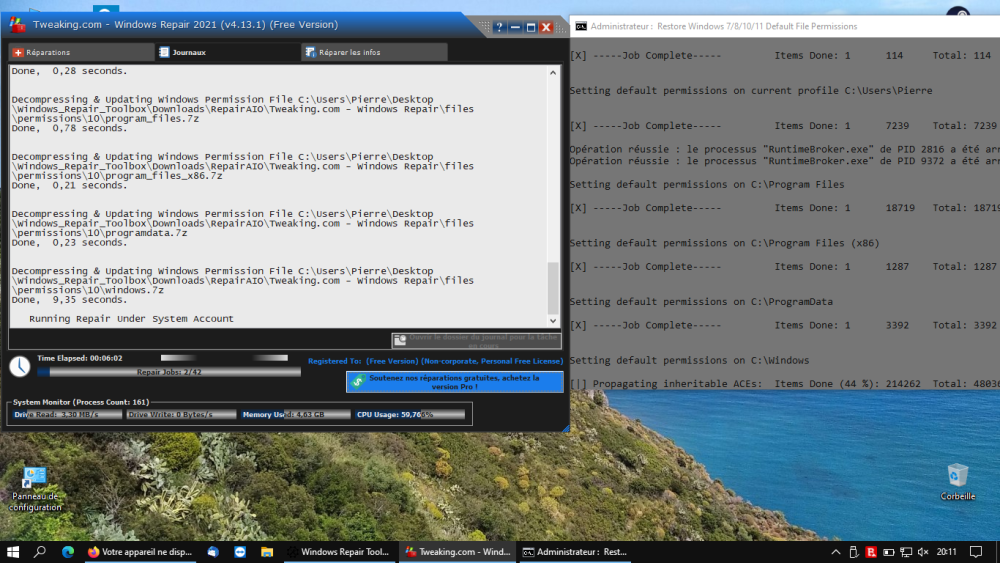Open the Panneau de configuration desktop icon

(x=35, y=489)
